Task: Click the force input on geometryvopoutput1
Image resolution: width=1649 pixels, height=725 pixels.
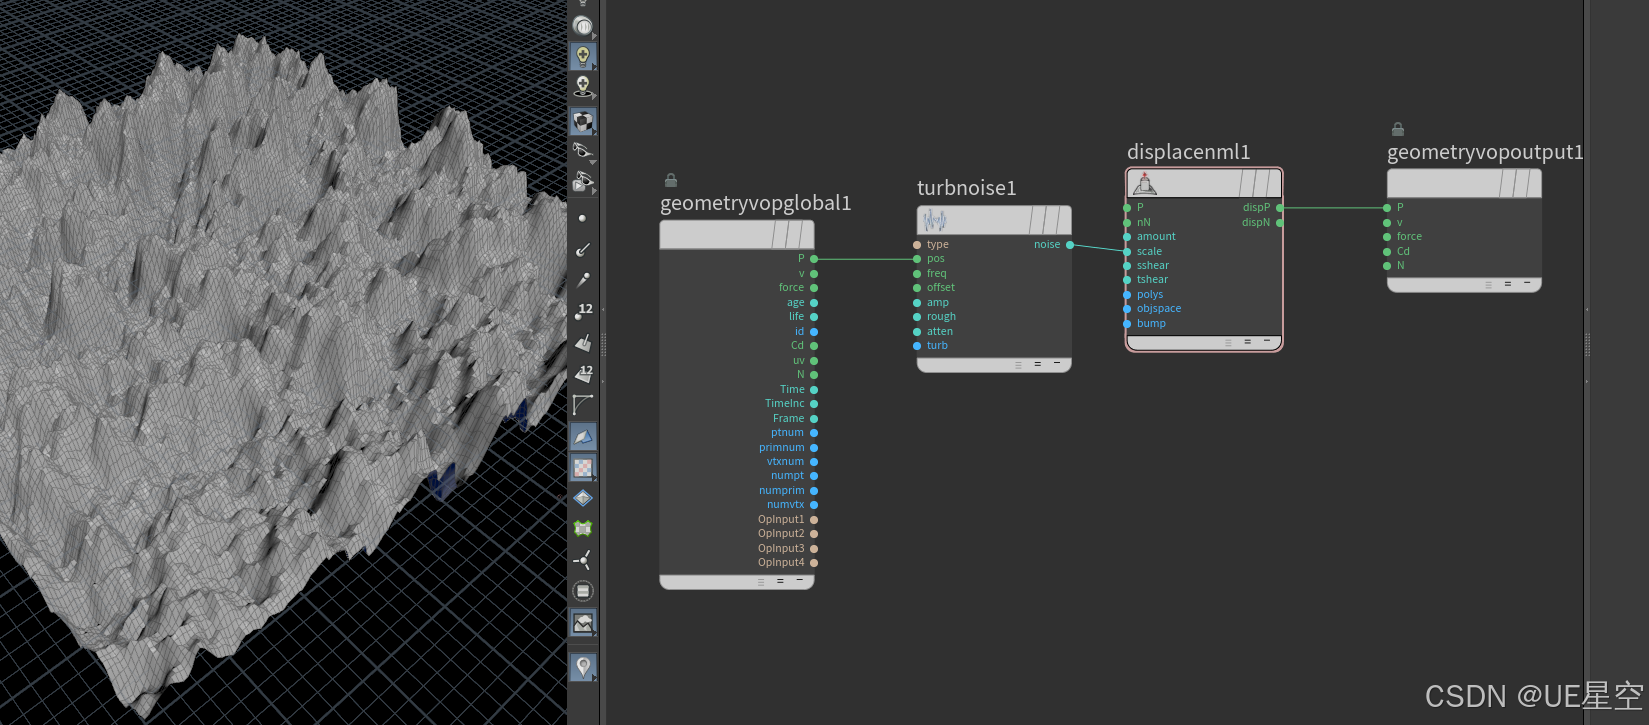Action: click(x=1387, y=237)
